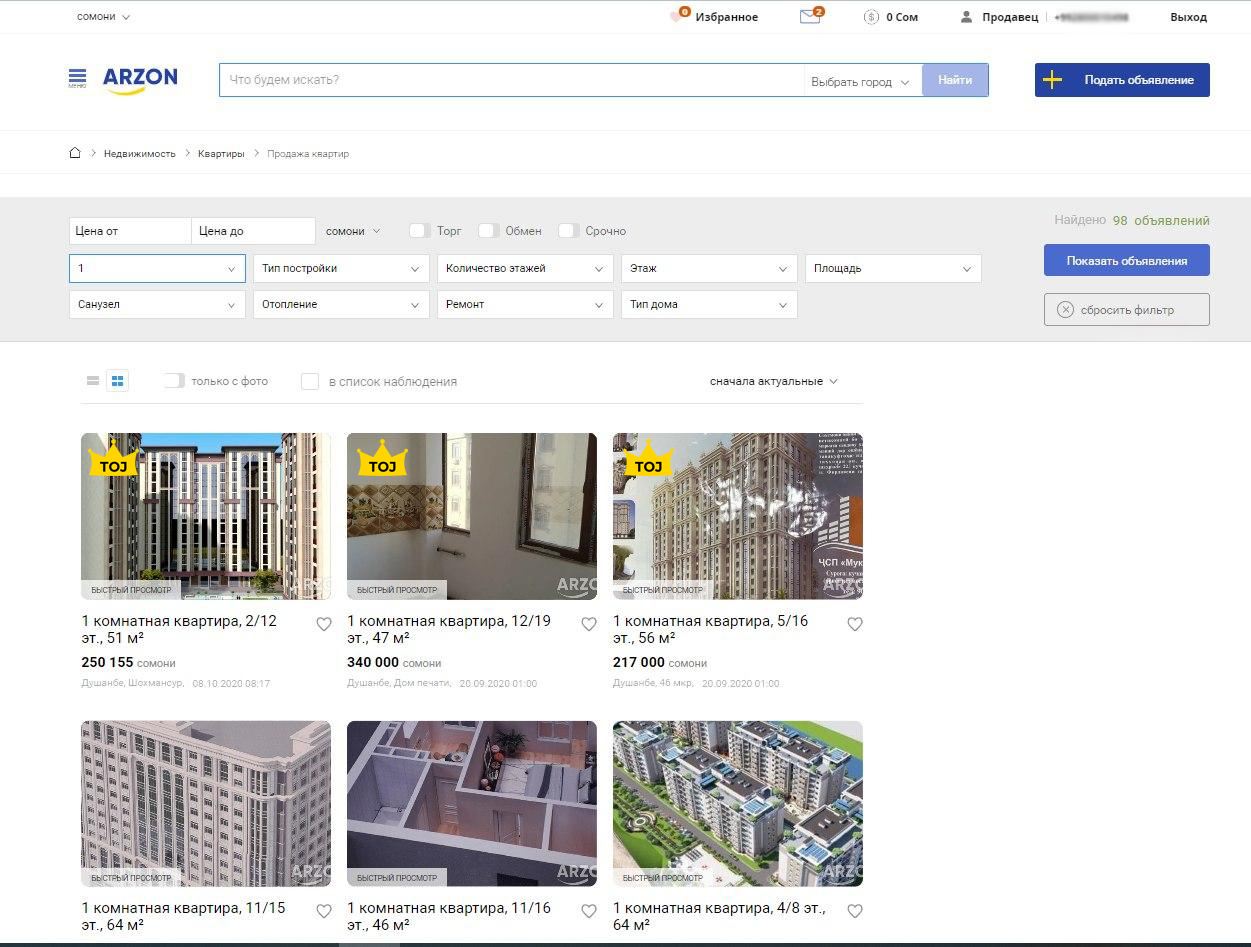Go to Недвижимость breadcrumb
This screenshot has height=947, width=1251.
[x=139, y=154]
